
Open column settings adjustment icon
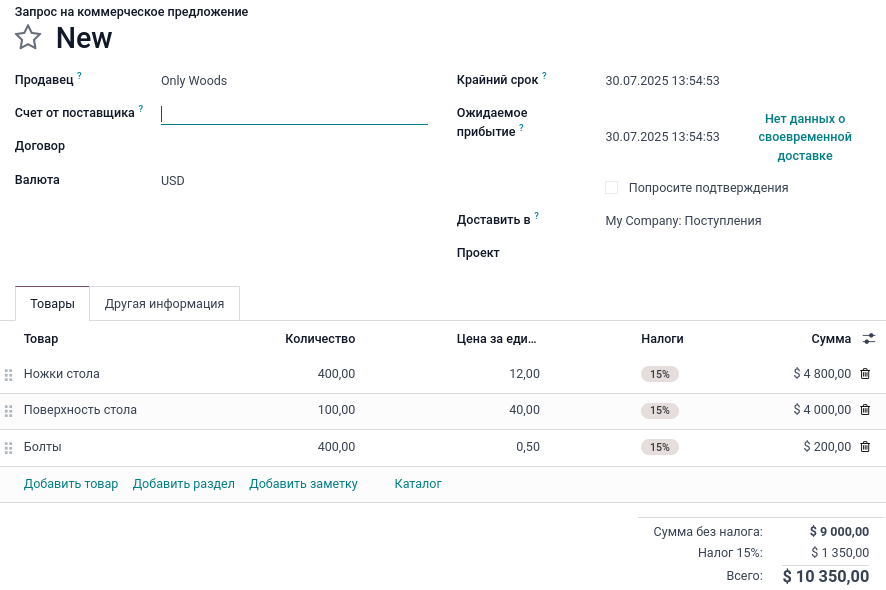pos(869,339)
